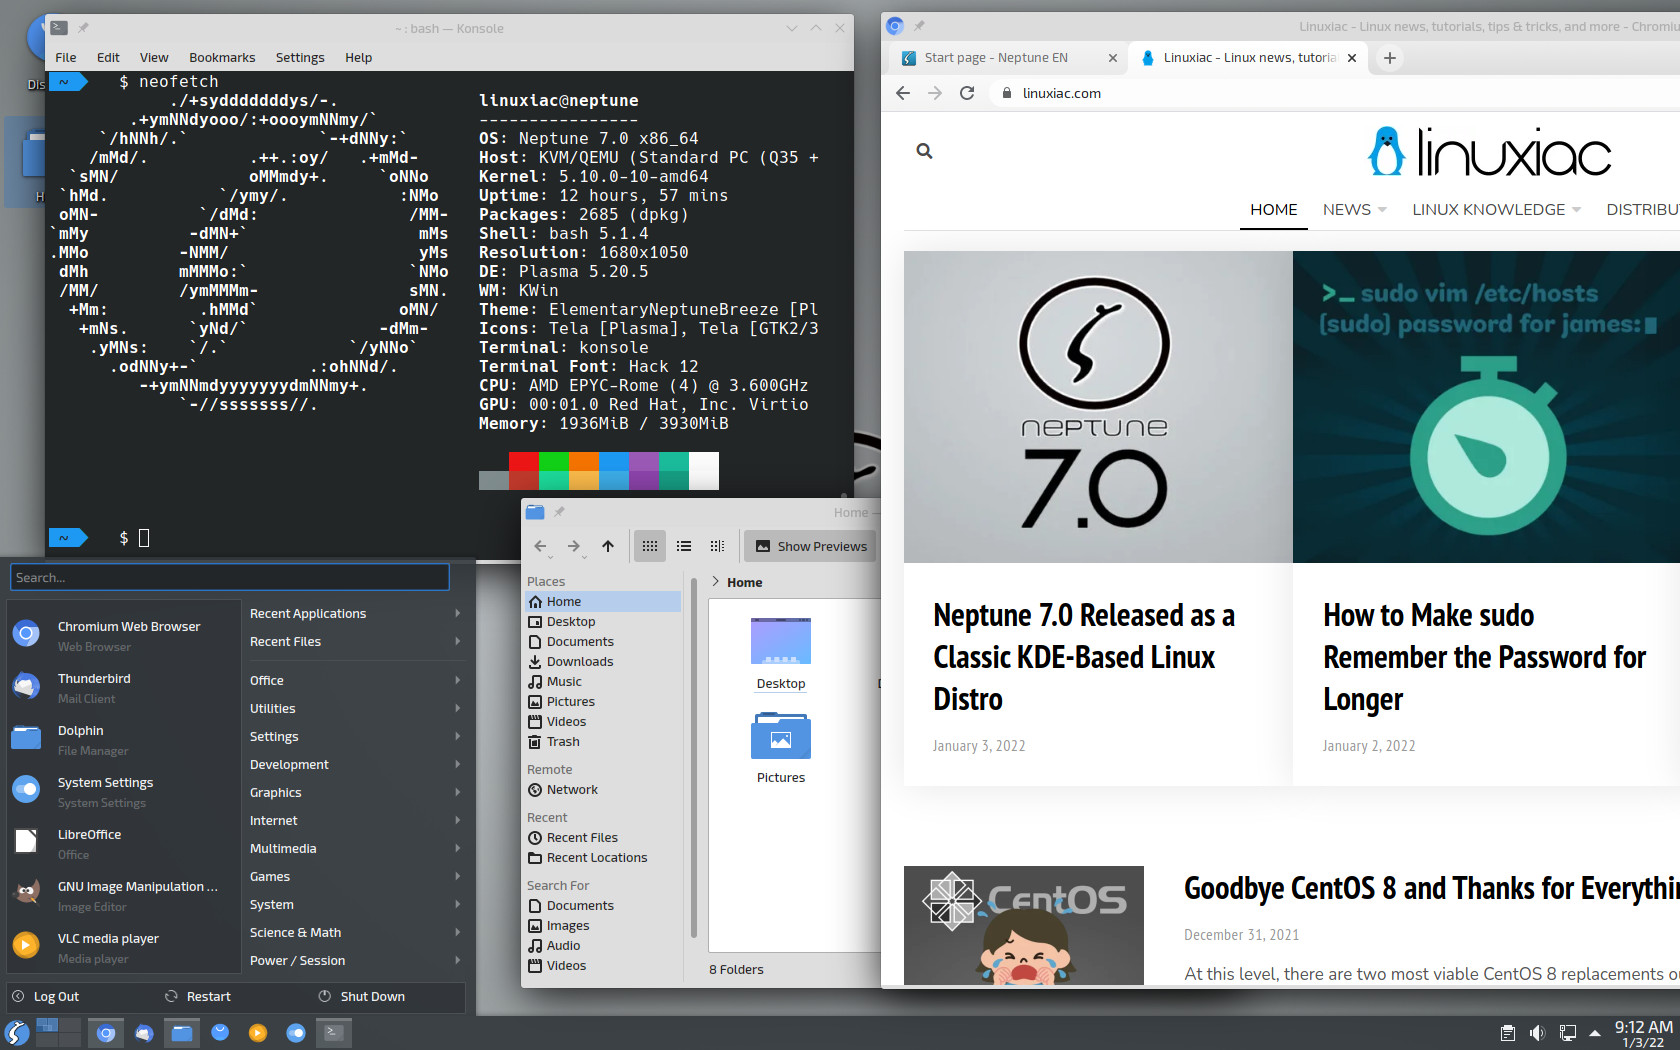The height and width of the screenshot is (1050, 1680).
Task: Click Restart in the launcher
Action: 198,996
